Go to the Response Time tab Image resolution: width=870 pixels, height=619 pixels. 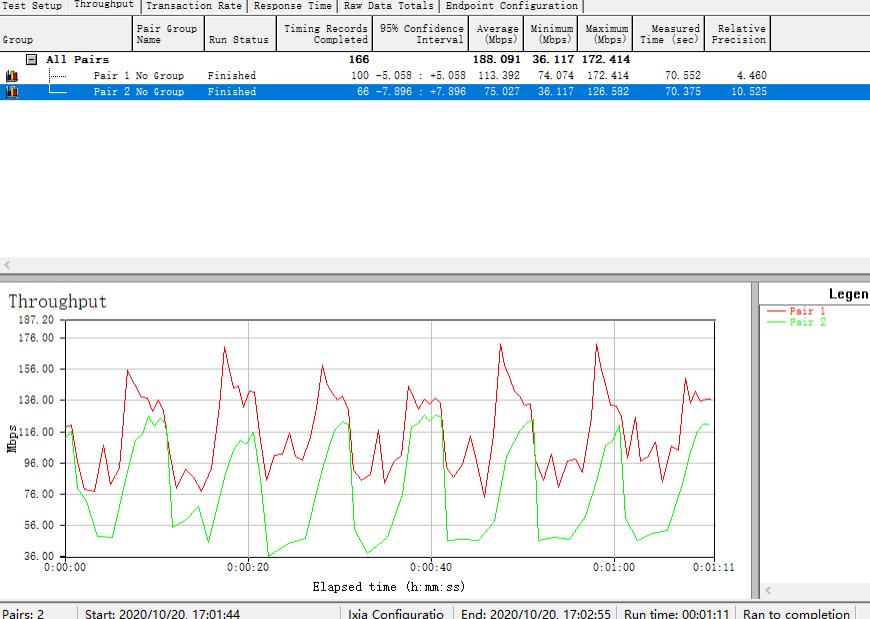pos(292,6)
